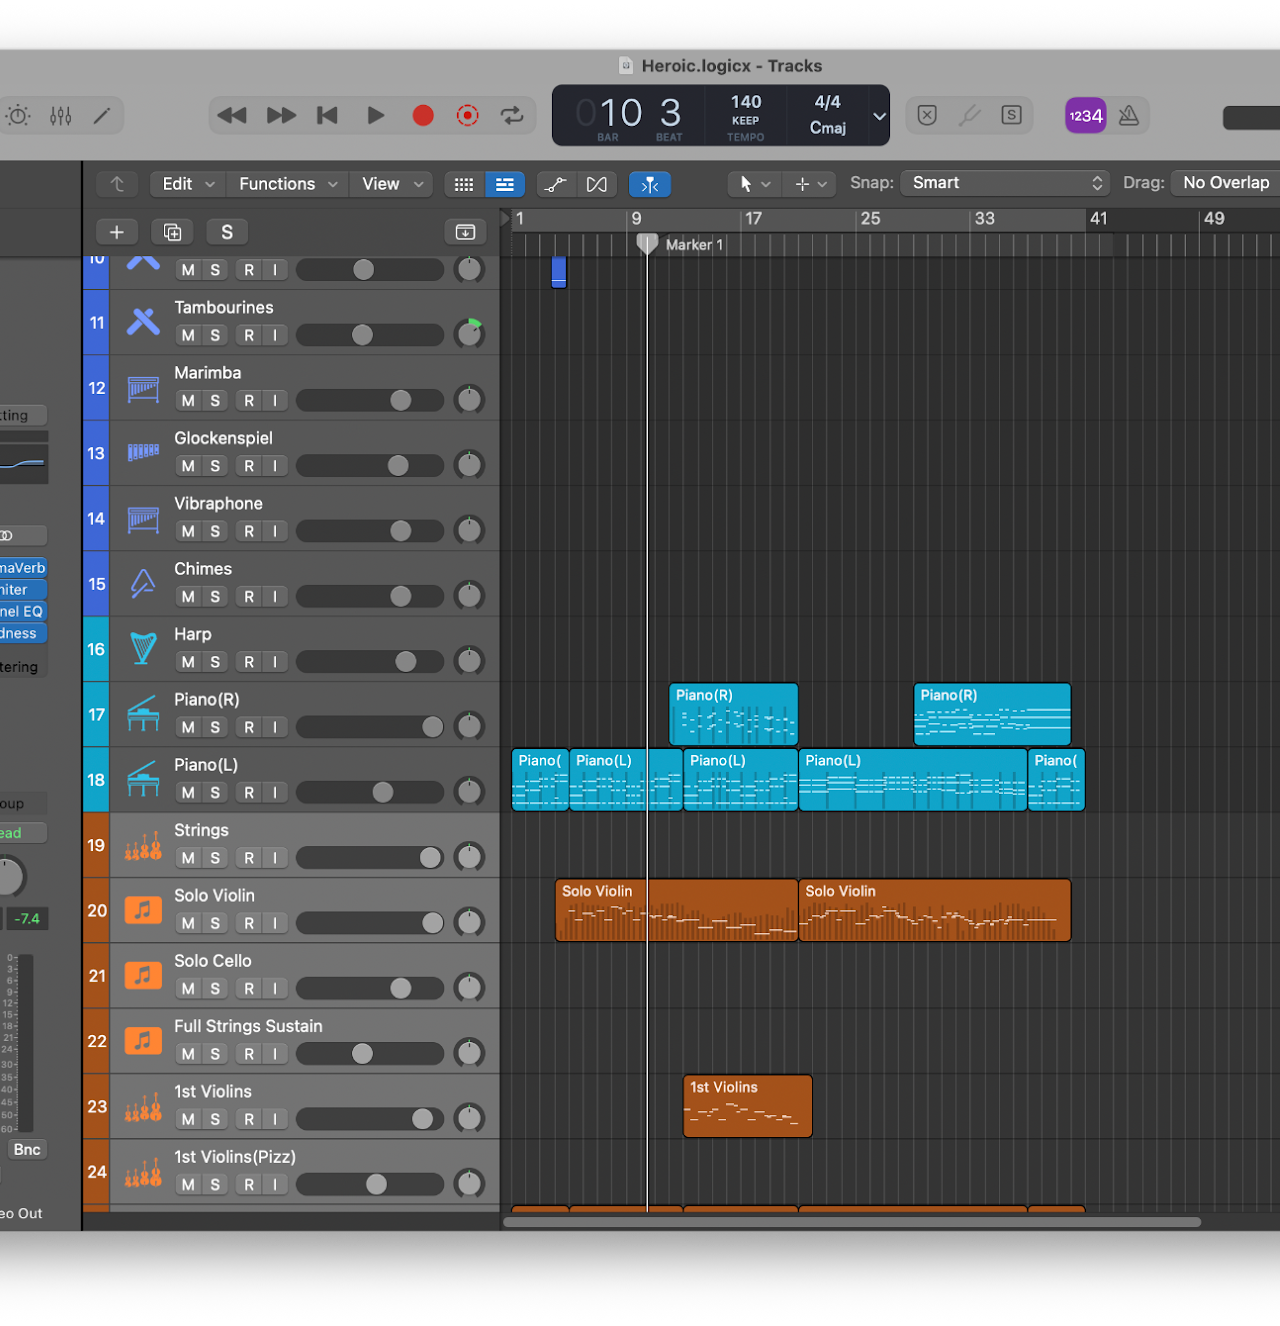
Task: Open the Mixer sliders icon
Action: [61, 116]
